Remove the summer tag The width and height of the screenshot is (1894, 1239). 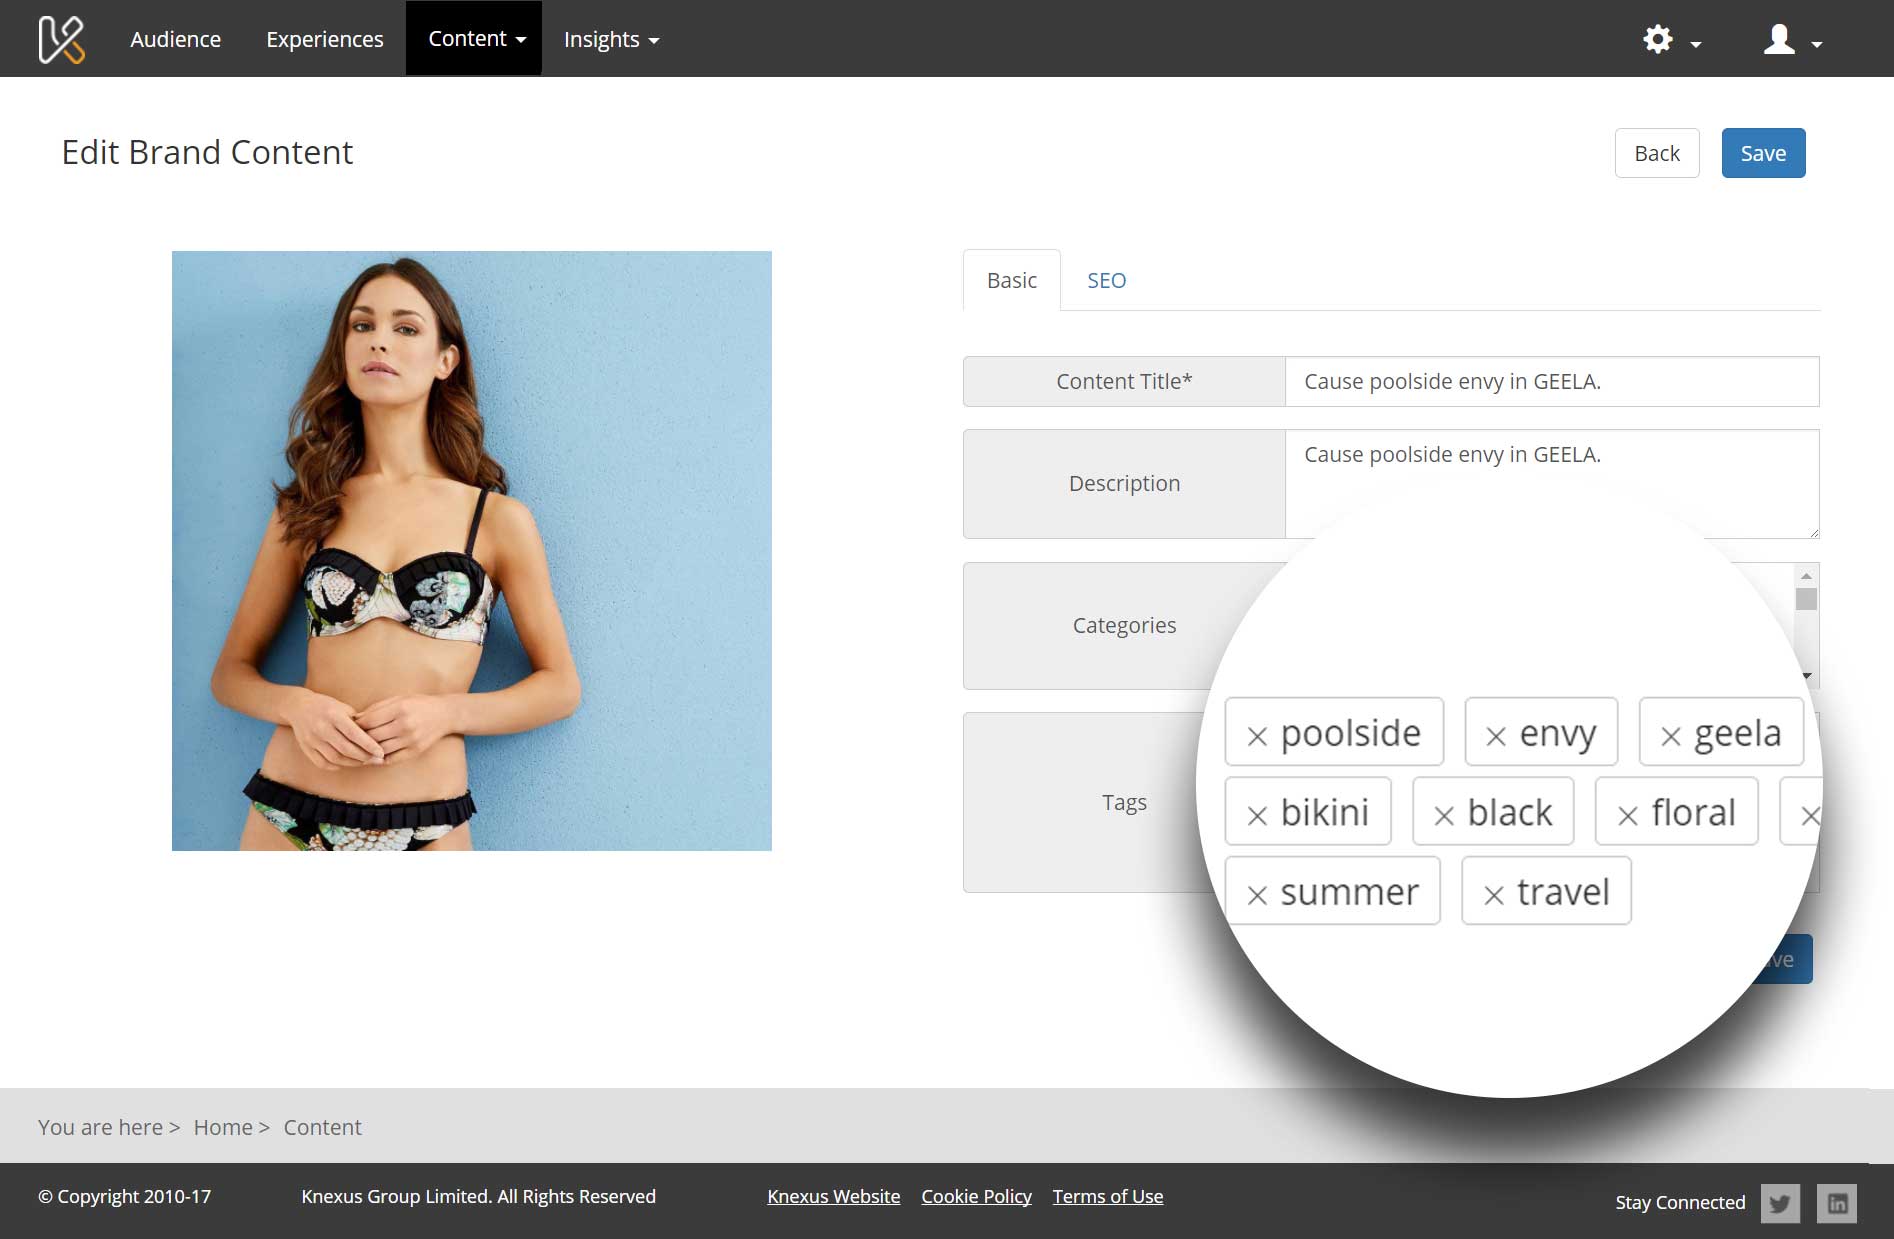(1257, 895)
